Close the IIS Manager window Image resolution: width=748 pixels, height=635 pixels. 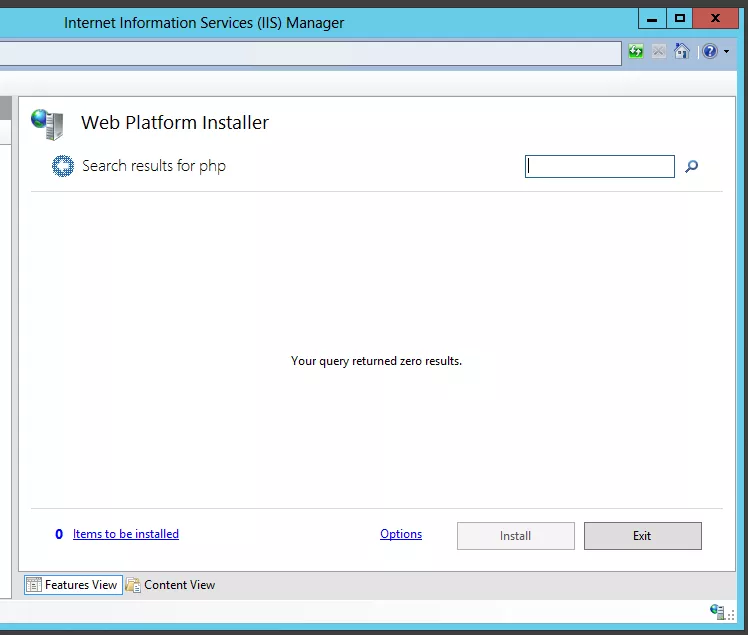click(715, 19)
